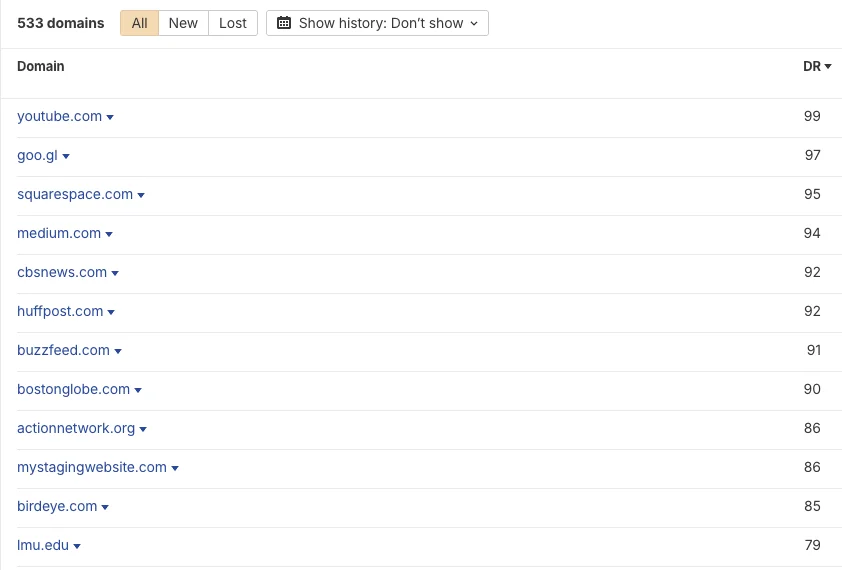Open the lmu.edu link
The image size is (842, 570).
click(43, 545)
